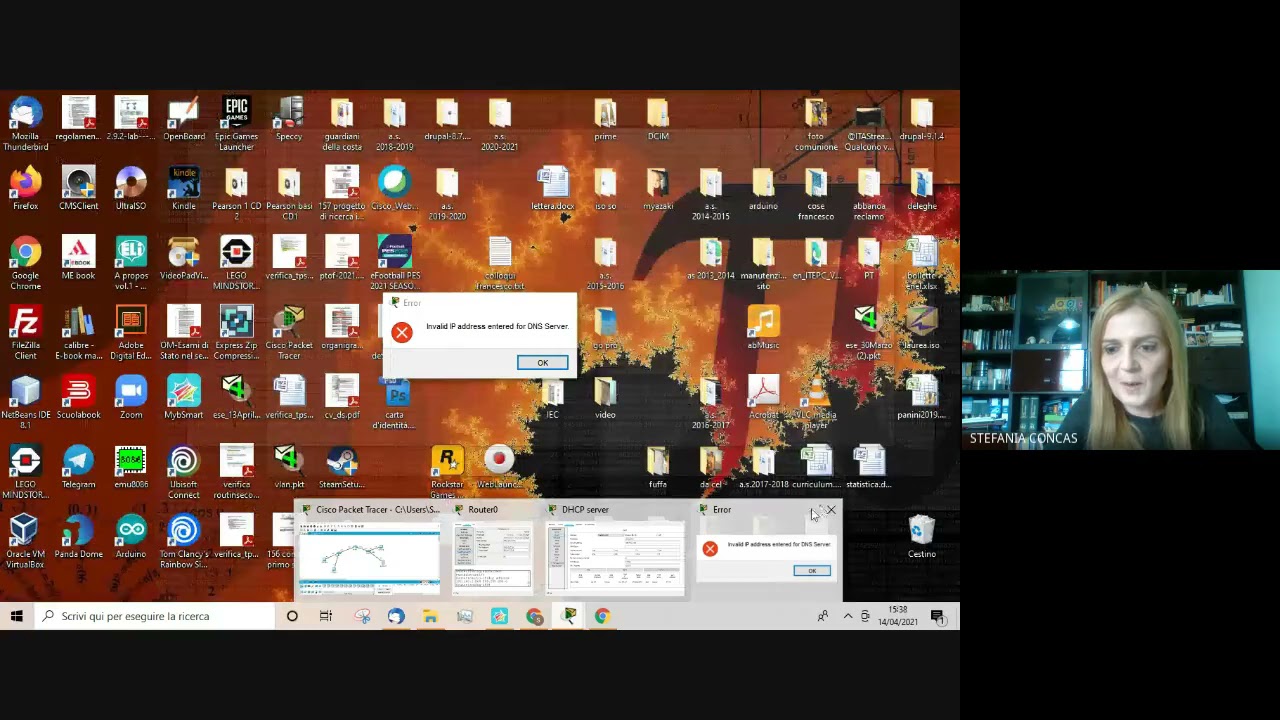
Task: Open Cortana from the taskbar
Action: [x=292, y=616]
